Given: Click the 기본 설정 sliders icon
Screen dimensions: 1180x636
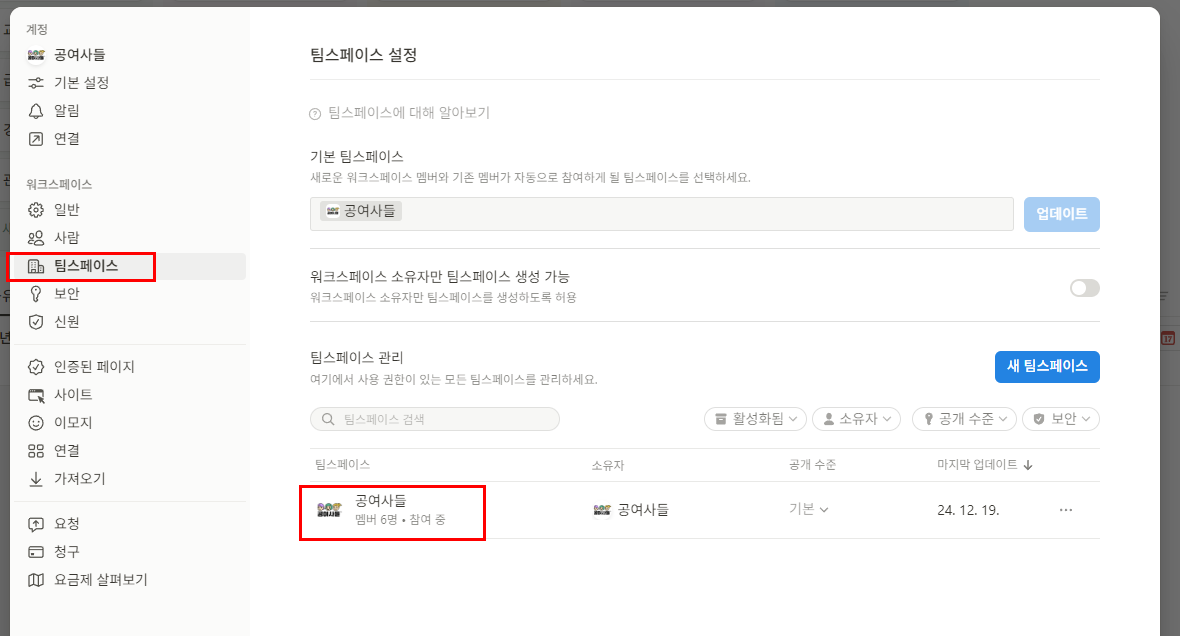Looking at the screenshot, I should [x=36, y=83].
